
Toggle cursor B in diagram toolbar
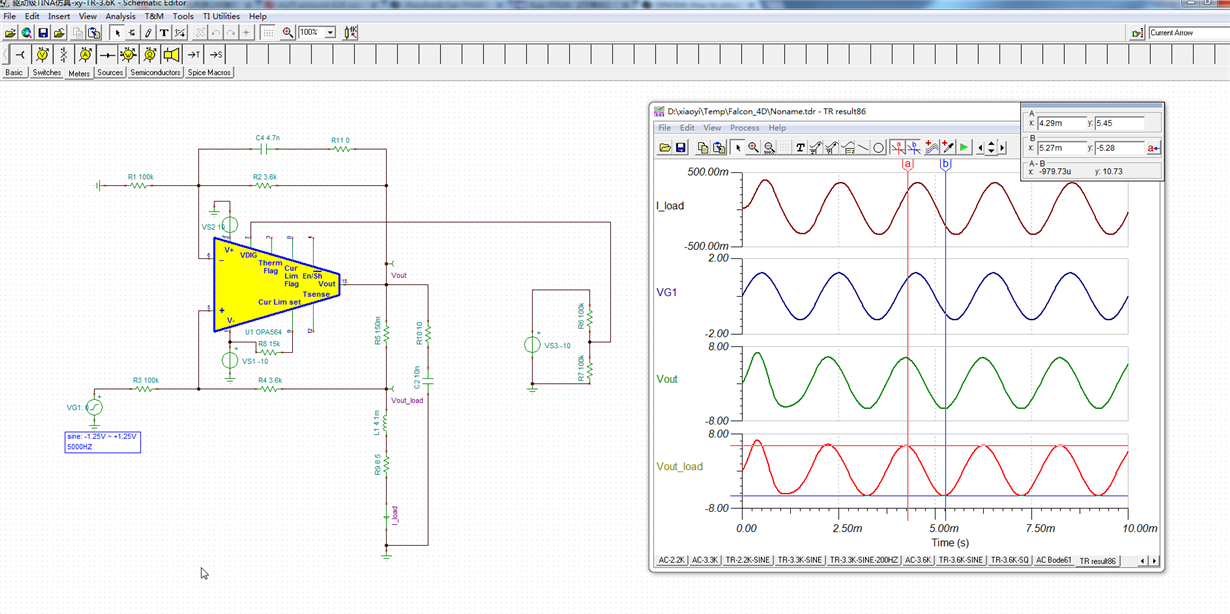(x=914, y=148)
